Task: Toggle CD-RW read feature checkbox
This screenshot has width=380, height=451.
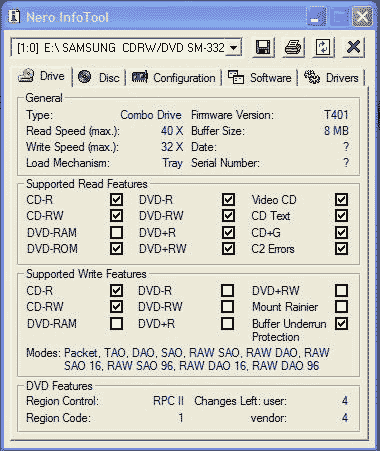Action: pos(116,216)
